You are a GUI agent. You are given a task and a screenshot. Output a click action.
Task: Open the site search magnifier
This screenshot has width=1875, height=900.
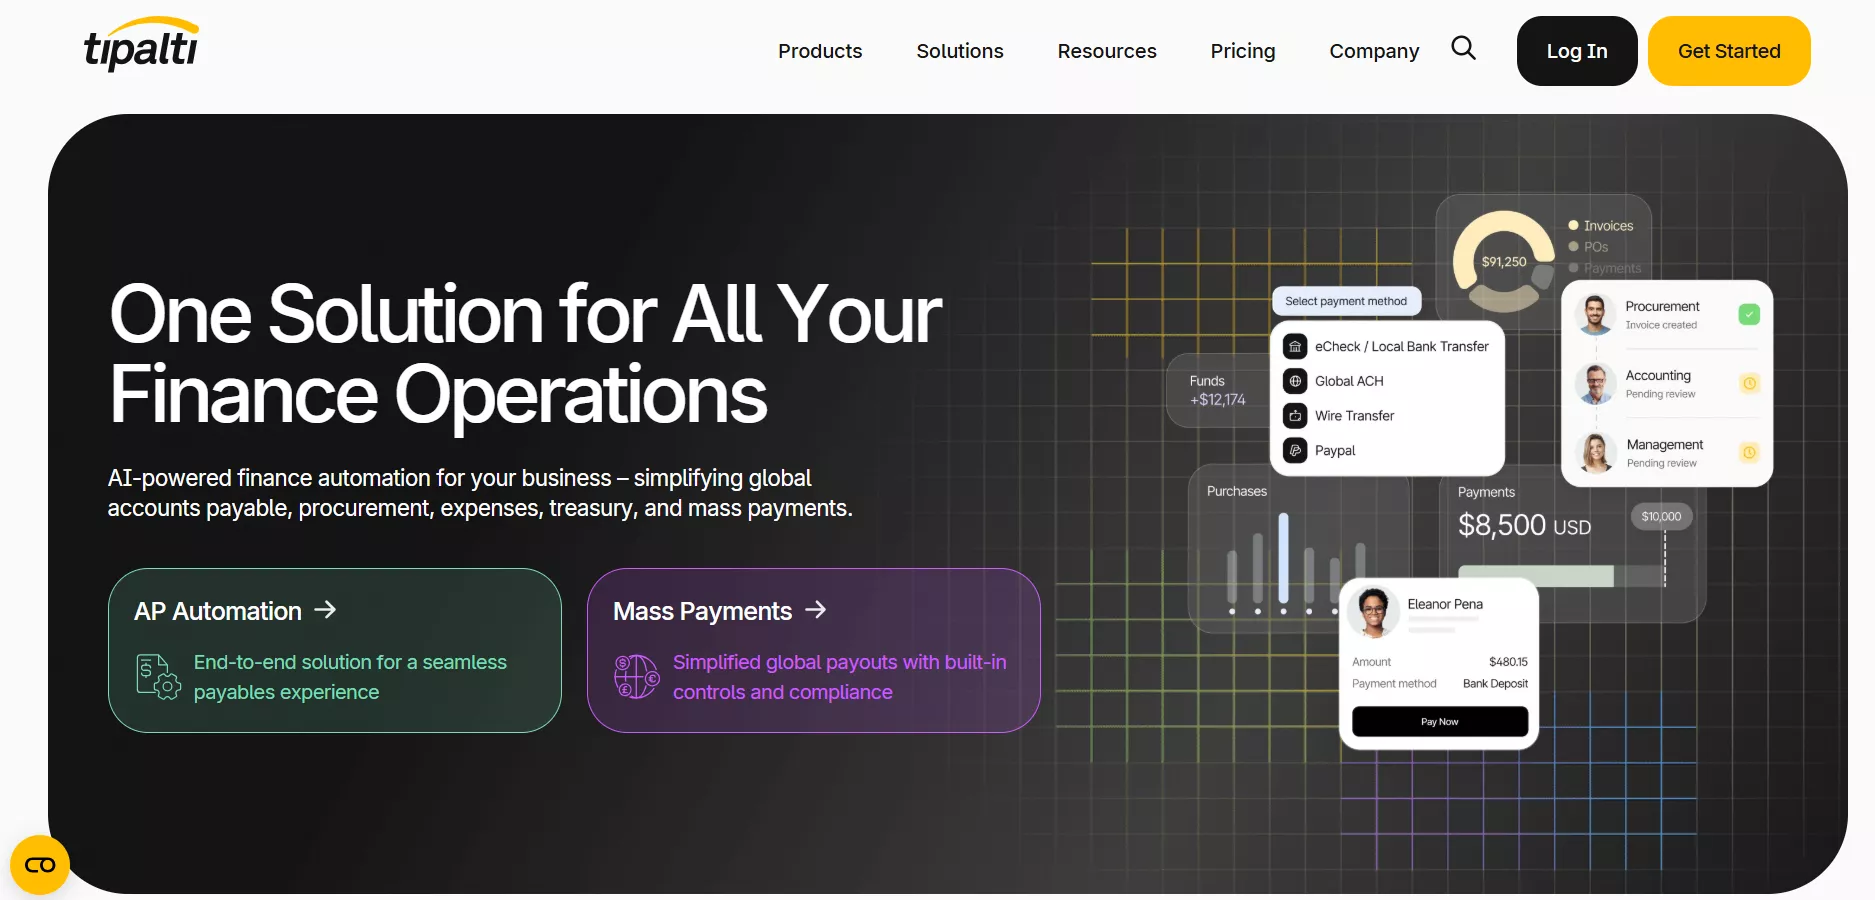(x=1463, y=48)
